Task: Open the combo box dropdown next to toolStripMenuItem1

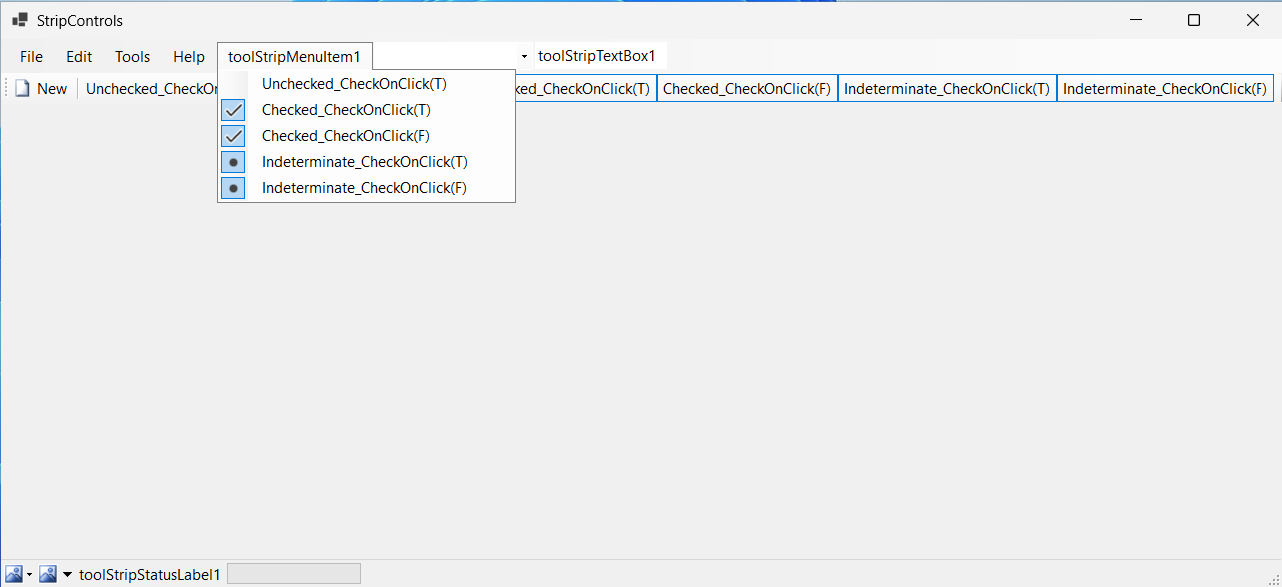Action: [523, 56]
